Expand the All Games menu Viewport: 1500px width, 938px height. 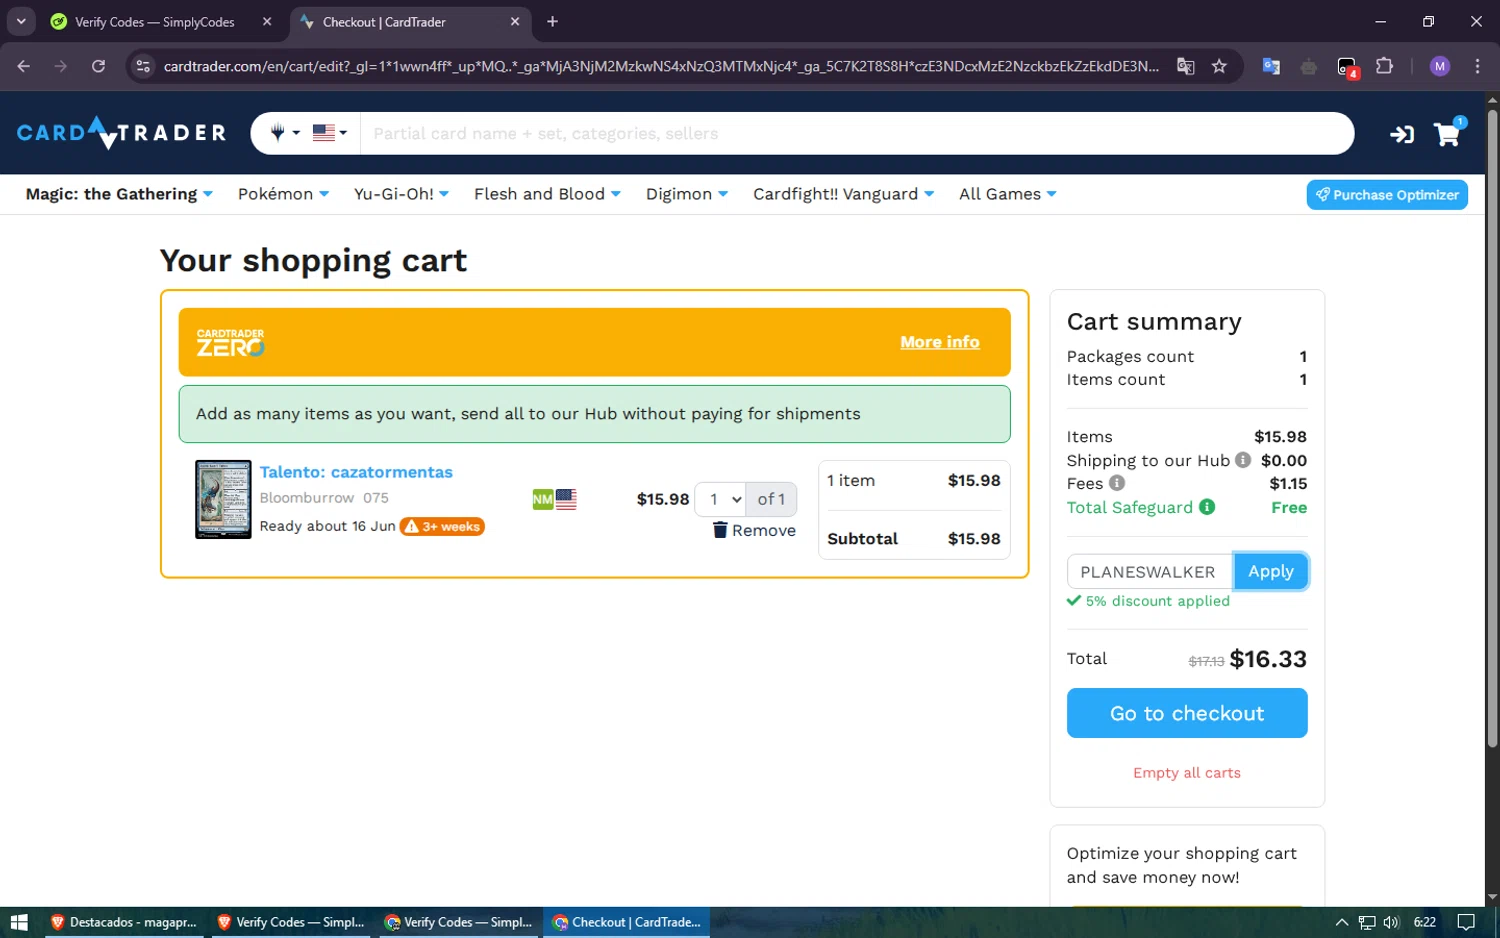tap(1007, 194)
